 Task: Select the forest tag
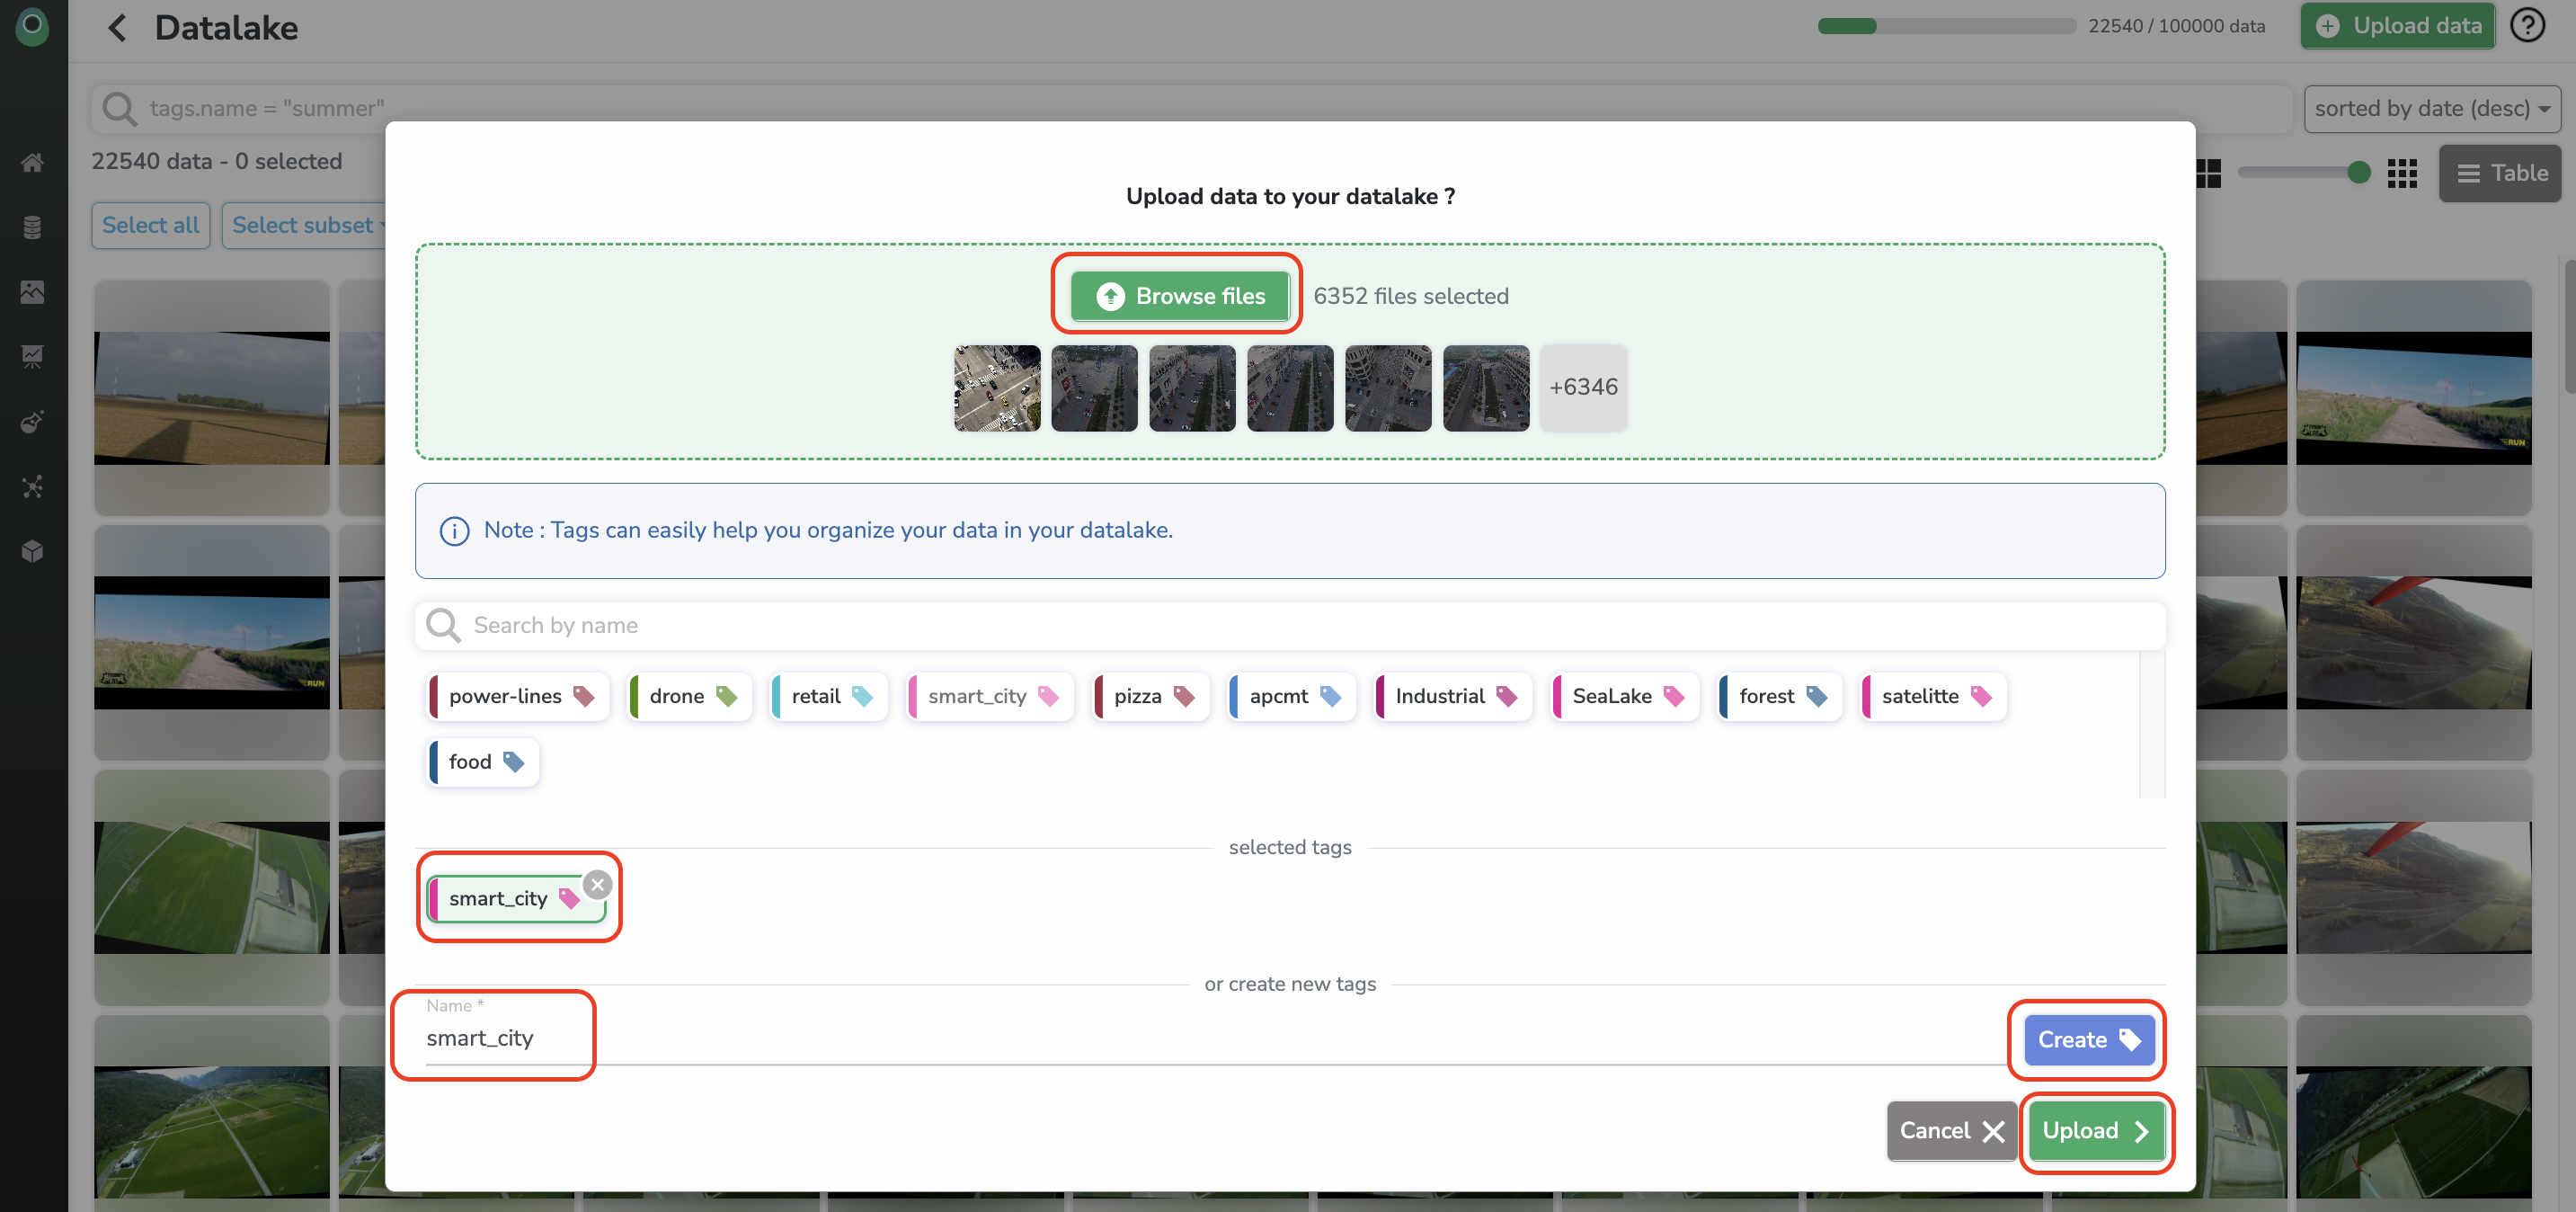pyautogui.click(x=1780, y=696)
